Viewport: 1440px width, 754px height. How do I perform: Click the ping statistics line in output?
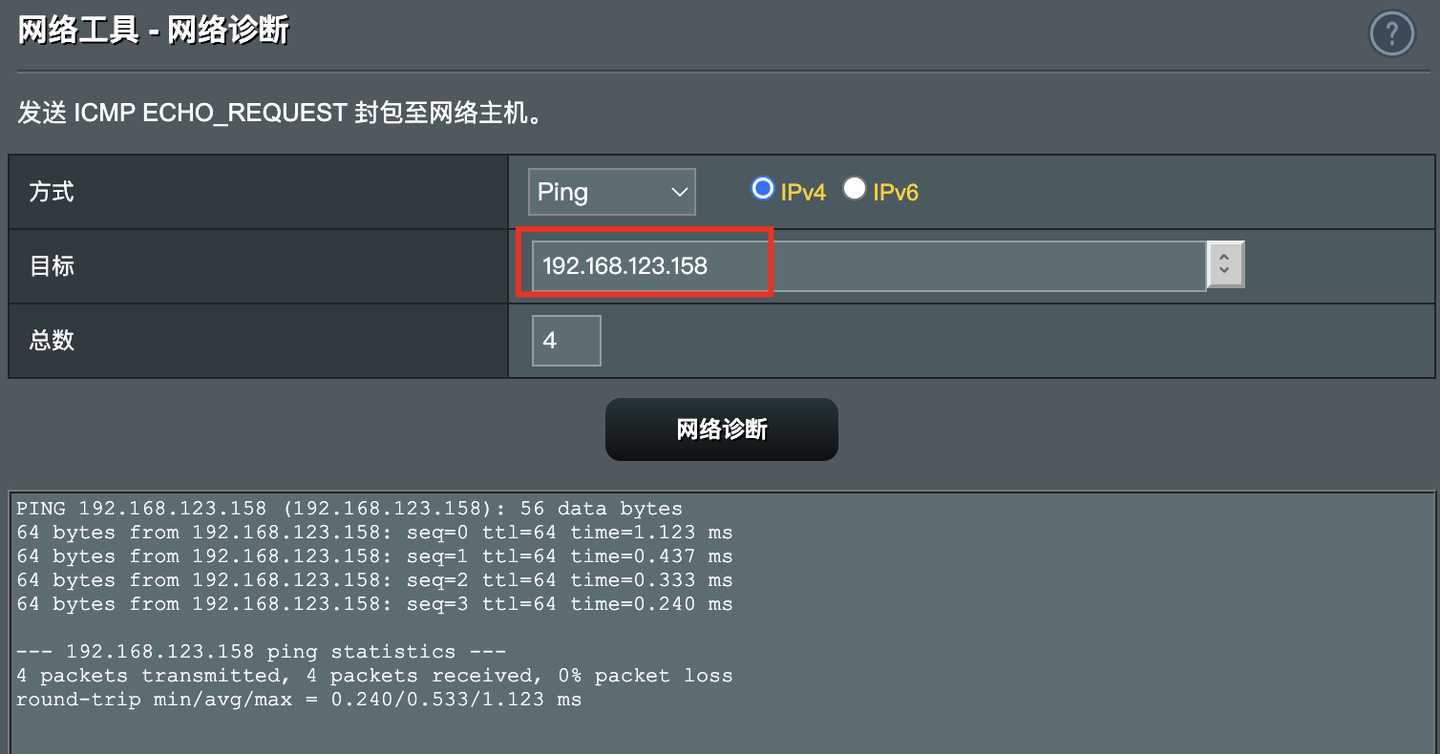(x=262, y=652)
